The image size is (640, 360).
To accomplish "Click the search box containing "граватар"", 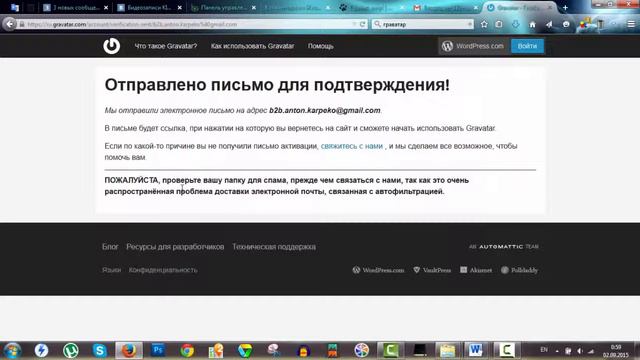I will tap(422, 24).
